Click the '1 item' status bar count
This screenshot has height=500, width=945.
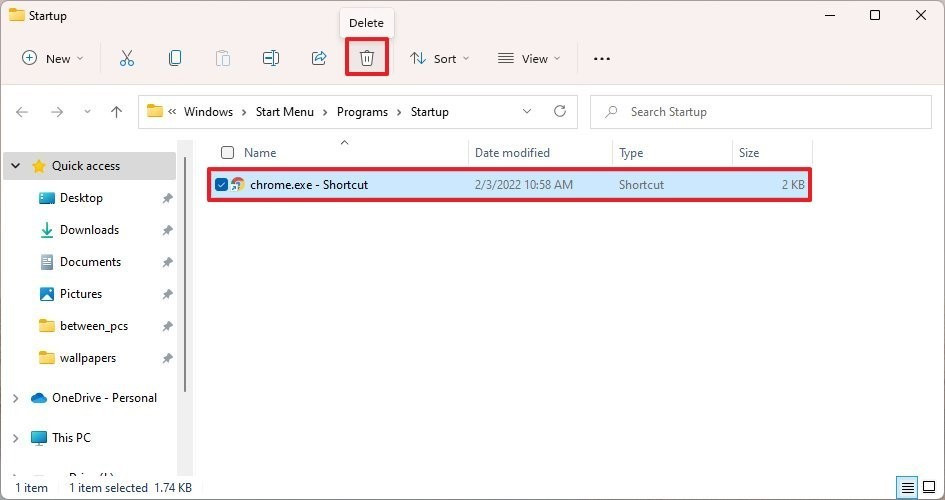31,487
